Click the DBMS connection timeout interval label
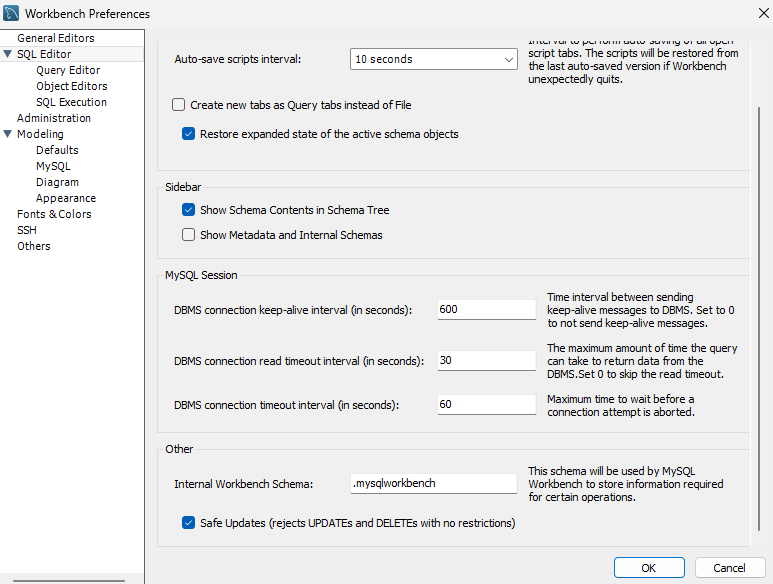The width and height of the screenshot is (773, 584). (286, 405)
